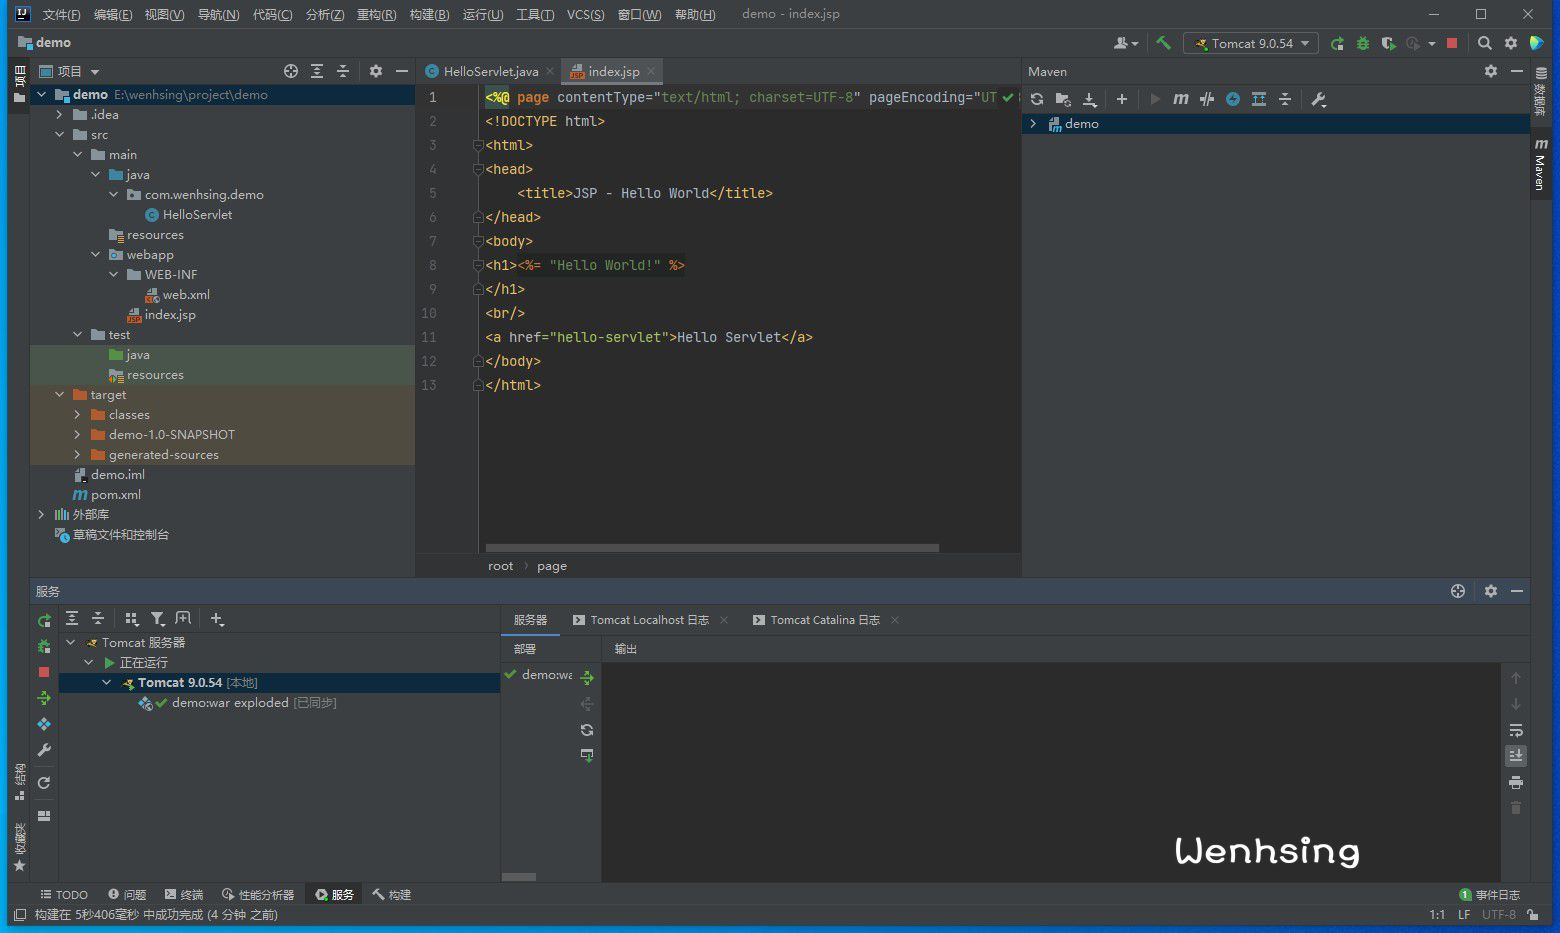Open Group By icon in Services toolbar
This screenshot has height=933, width=1560.
tap(131, 619)
